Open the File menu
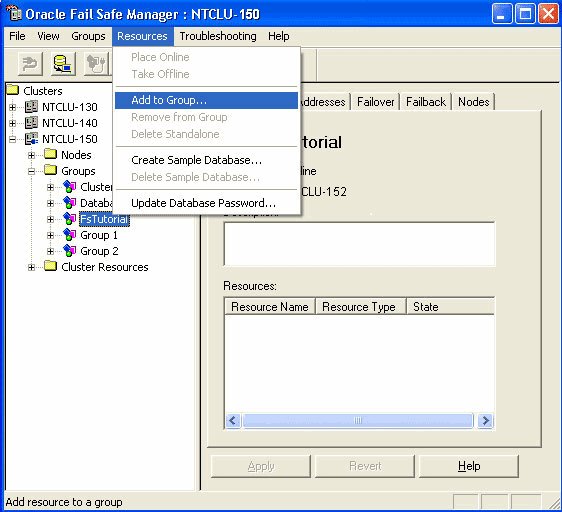Viewport: 562px width, 512px height. click(x=17, y=36)
